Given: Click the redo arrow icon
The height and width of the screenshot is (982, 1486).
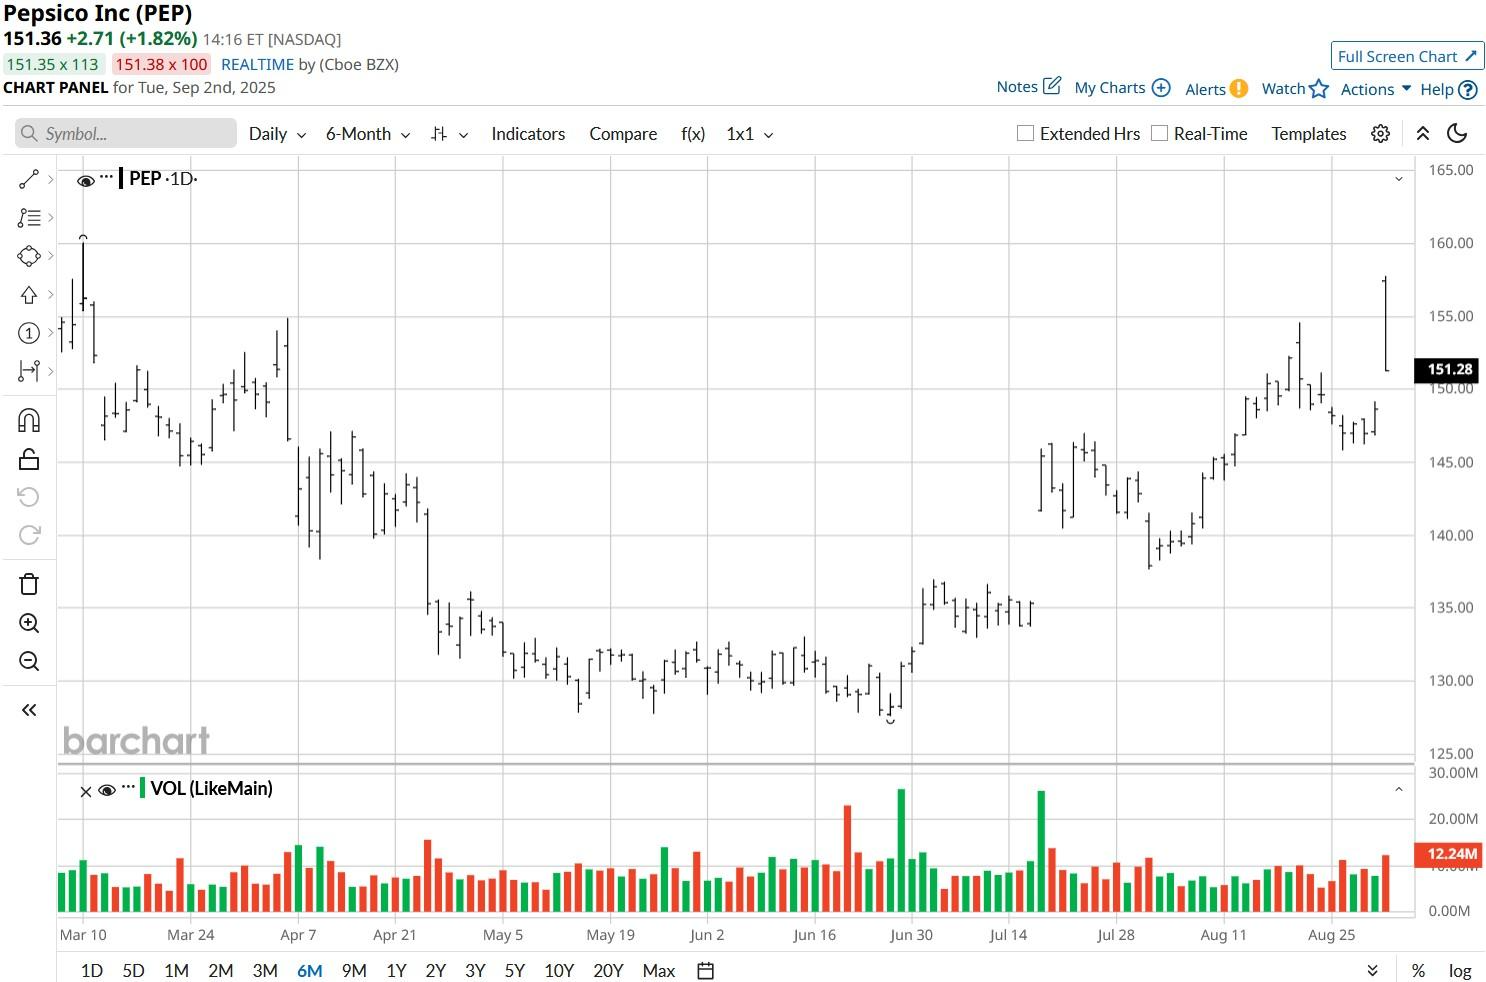Looking at the screenshot, I should [x=29, y=535].
